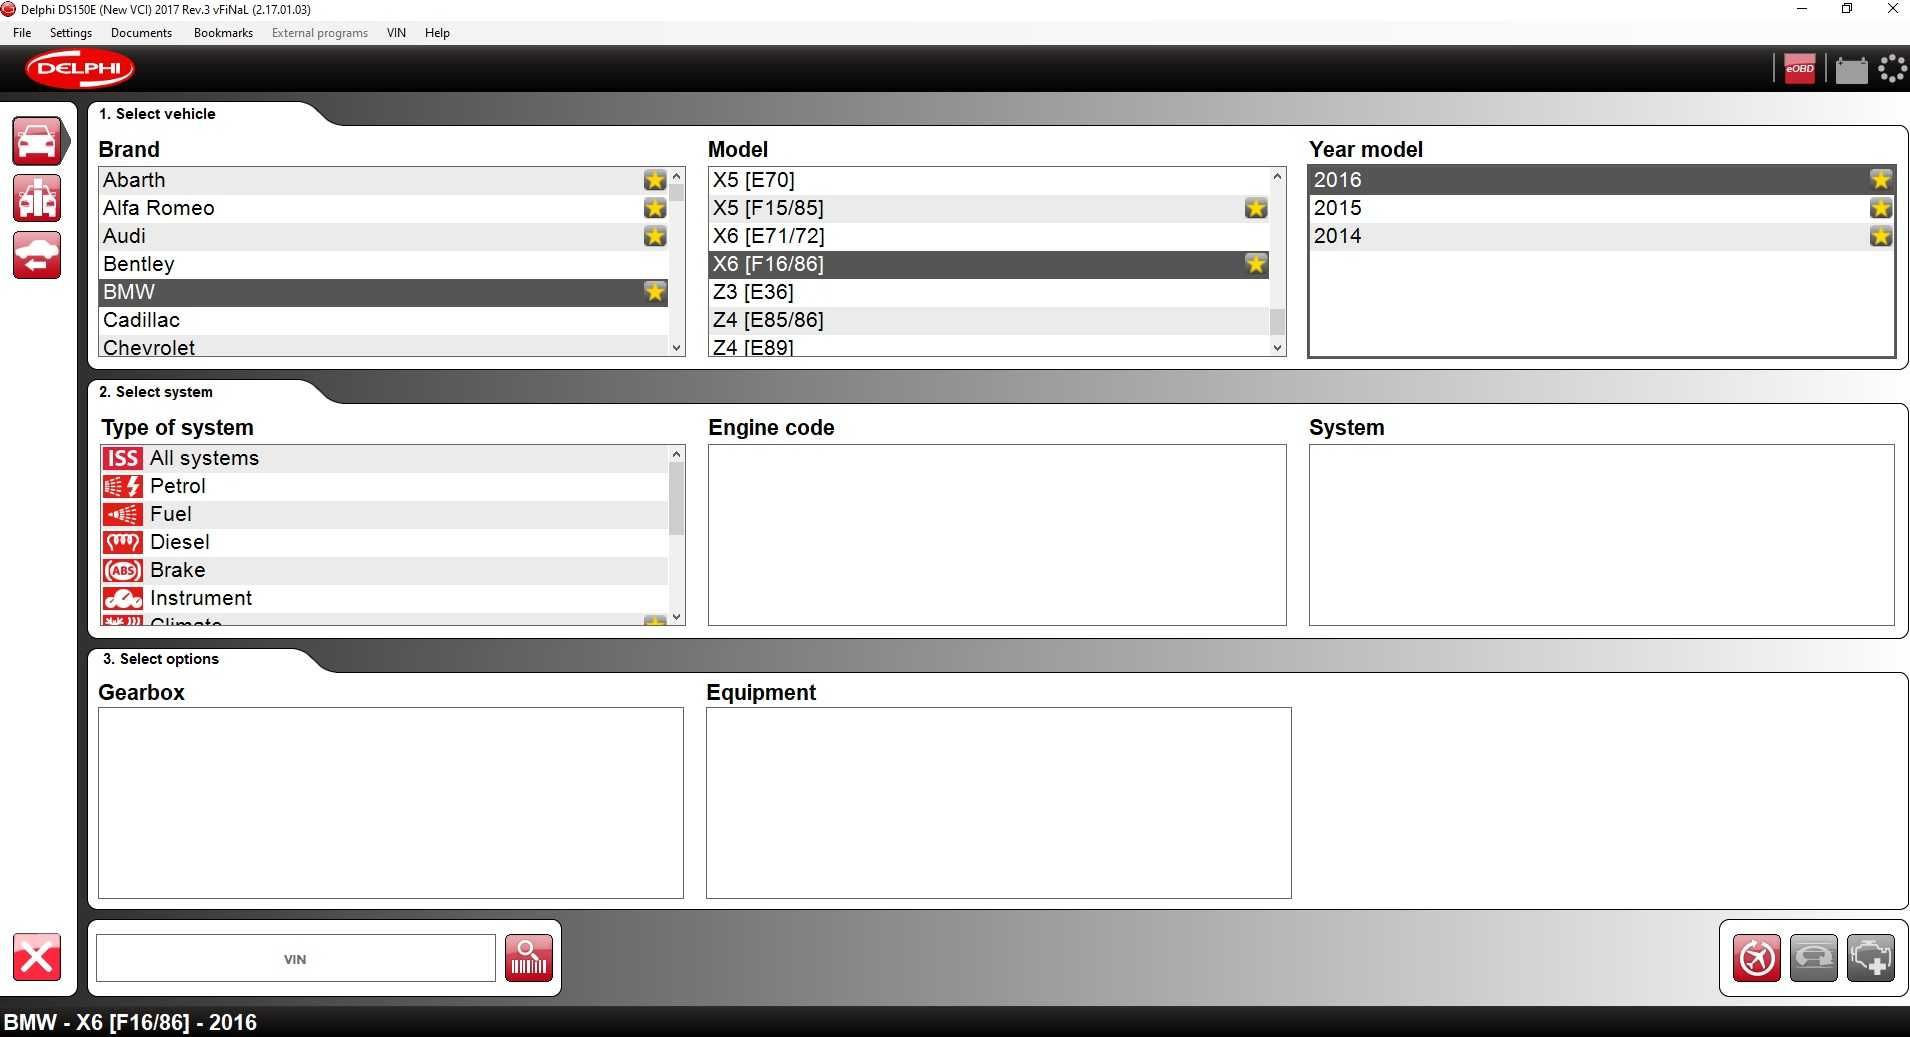
Task: Click the Type of system scrollbar thumb
Action: tap(677, 500)
